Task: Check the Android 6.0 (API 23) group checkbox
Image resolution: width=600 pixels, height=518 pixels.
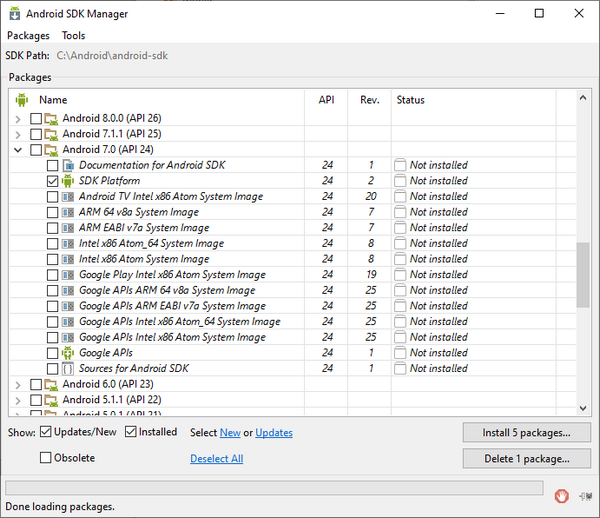Action: (36, 384)
